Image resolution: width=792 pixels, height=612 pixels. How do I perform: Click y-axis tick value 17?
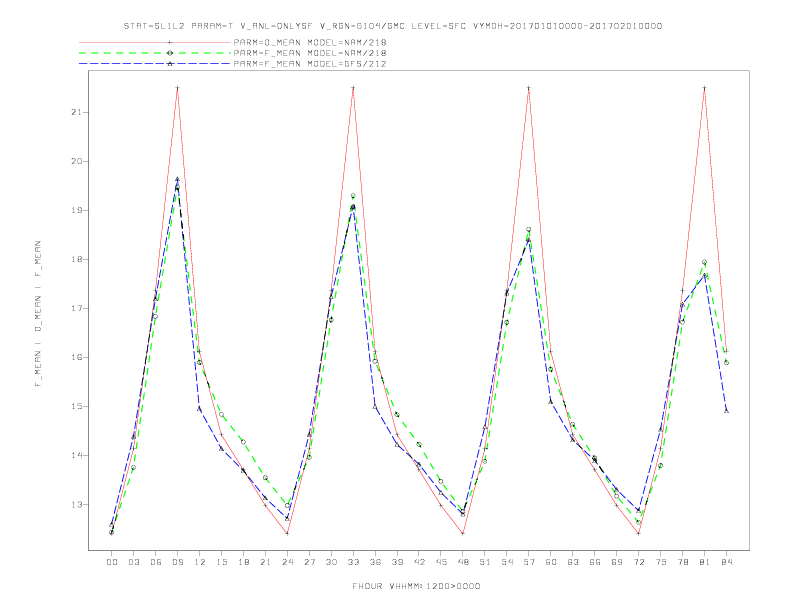76,308
